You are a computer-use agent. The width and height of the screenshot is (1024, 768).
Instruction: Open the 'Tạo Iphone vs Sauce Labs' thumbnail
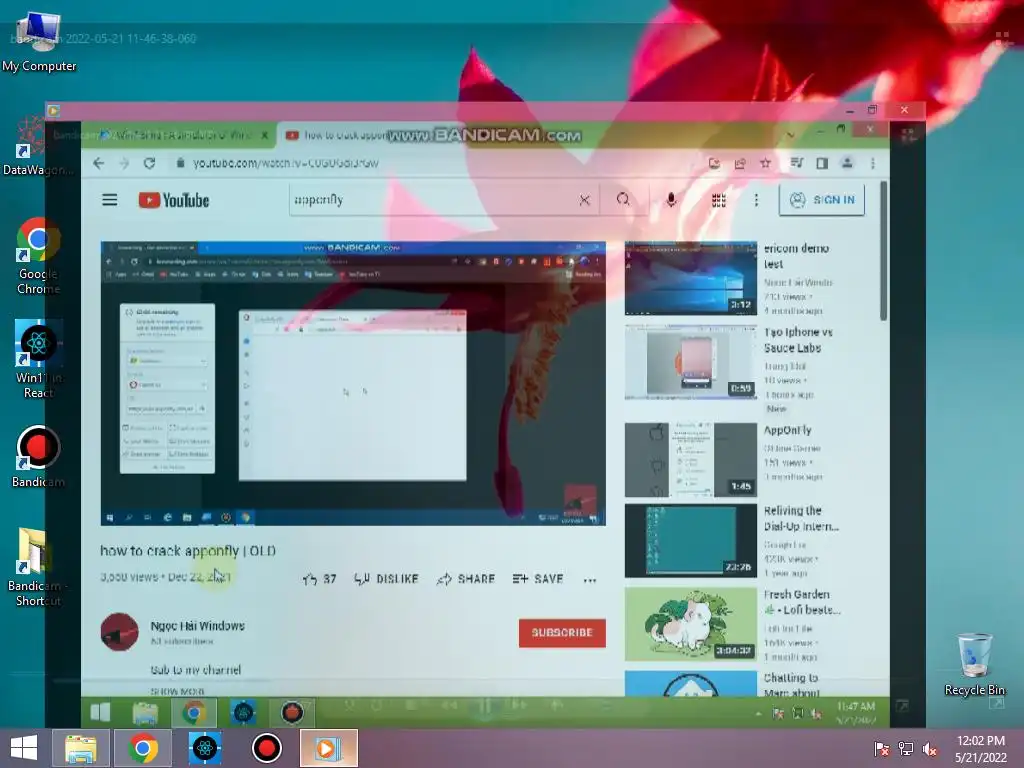click(691, 362)
